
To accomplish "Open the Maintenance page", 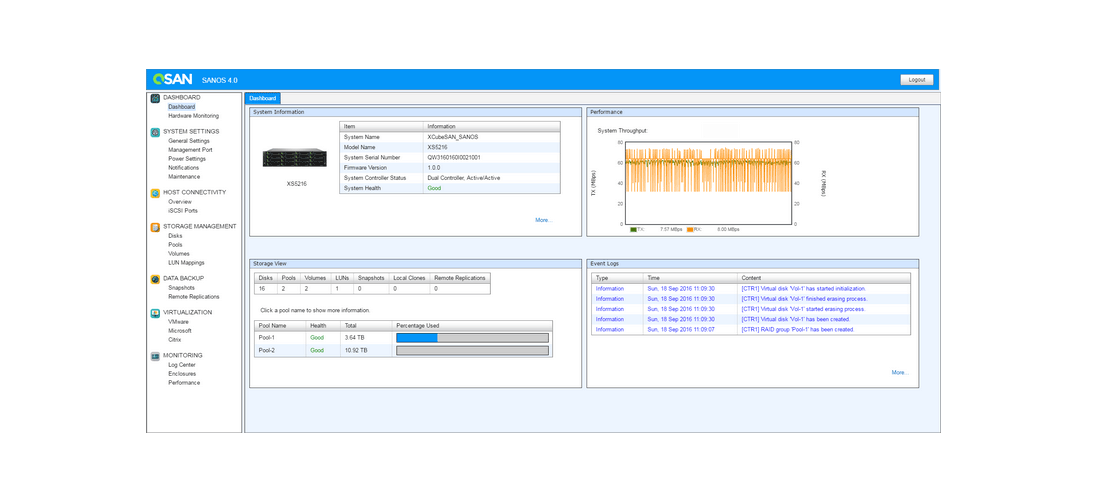I will point(184,177).
